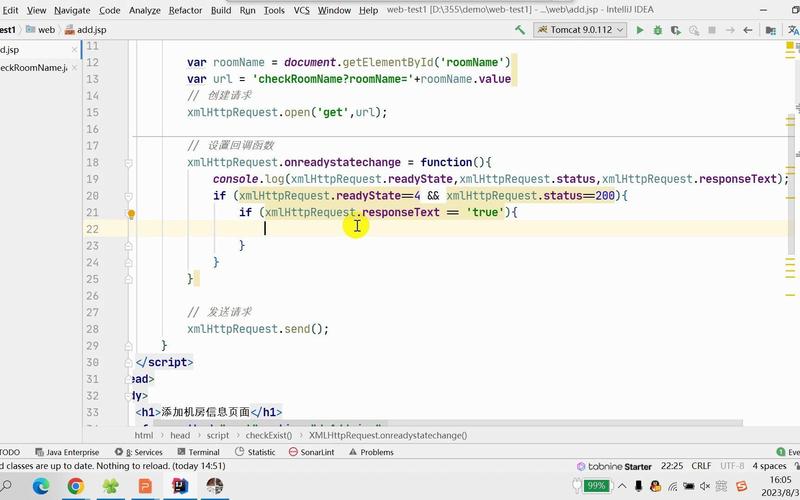Viewport: 800px width, 500px height.
Task: Start debugging with the green bug icon
Action: (658, 30)
